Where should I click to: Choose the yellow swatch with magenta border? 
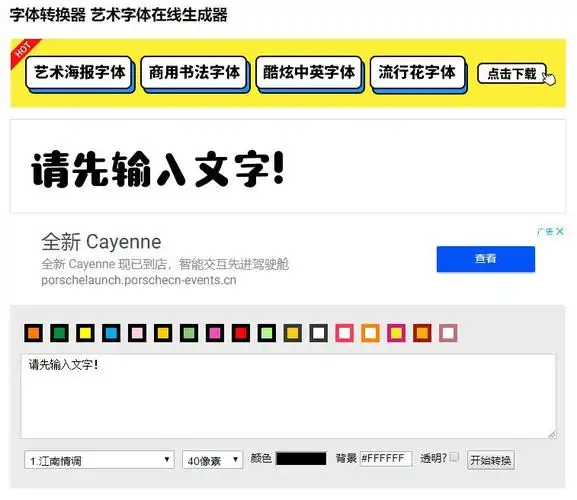pyautogui.click(x=396, y=333)
